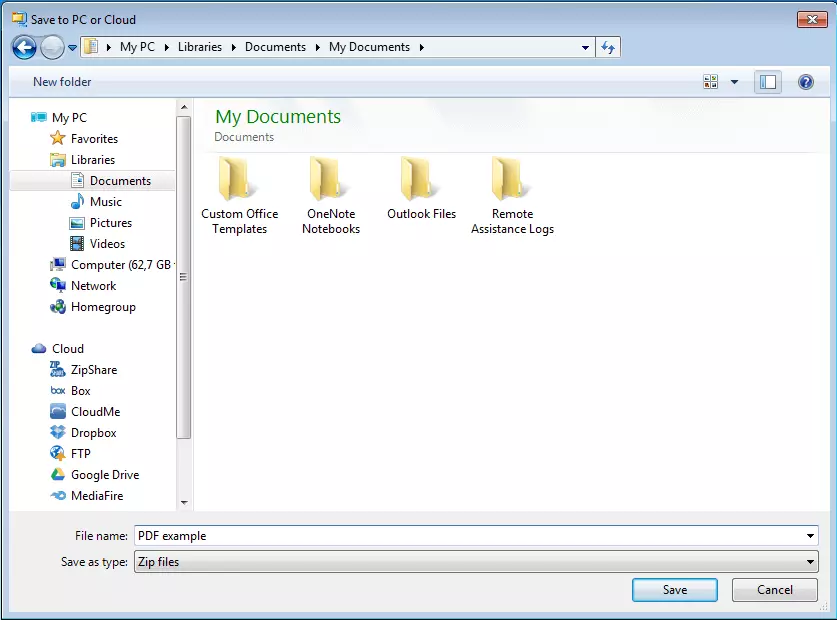
Task: Select Videos library in the tree
Action: tap(107, 244)
